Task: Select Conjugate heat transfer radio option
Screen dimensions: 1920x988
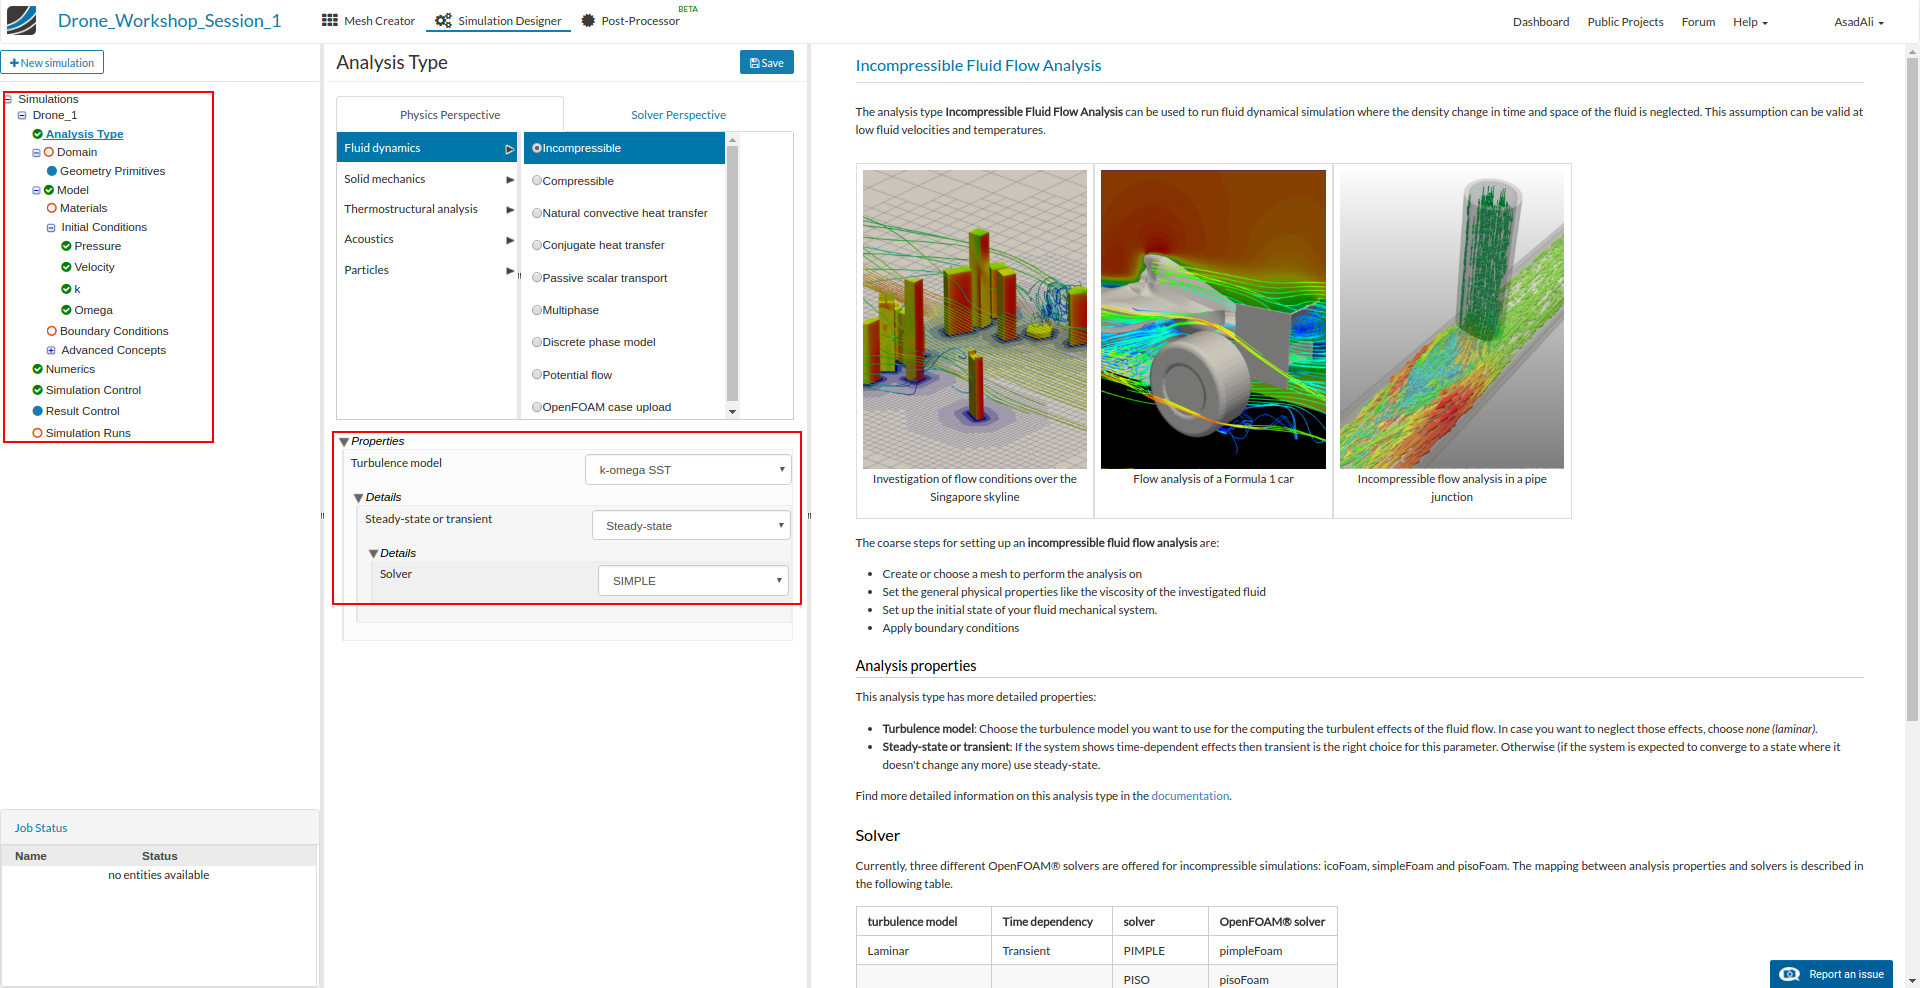Action: [537, 245]
